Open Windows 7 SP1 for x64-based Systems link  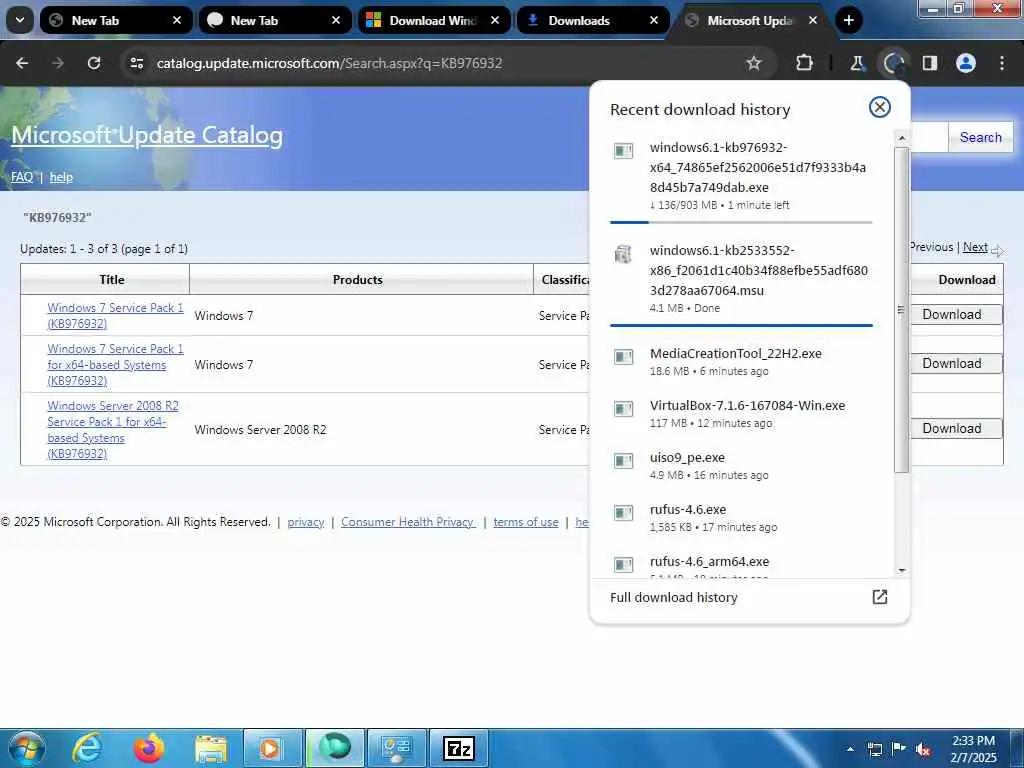click(x=115, y=364)
